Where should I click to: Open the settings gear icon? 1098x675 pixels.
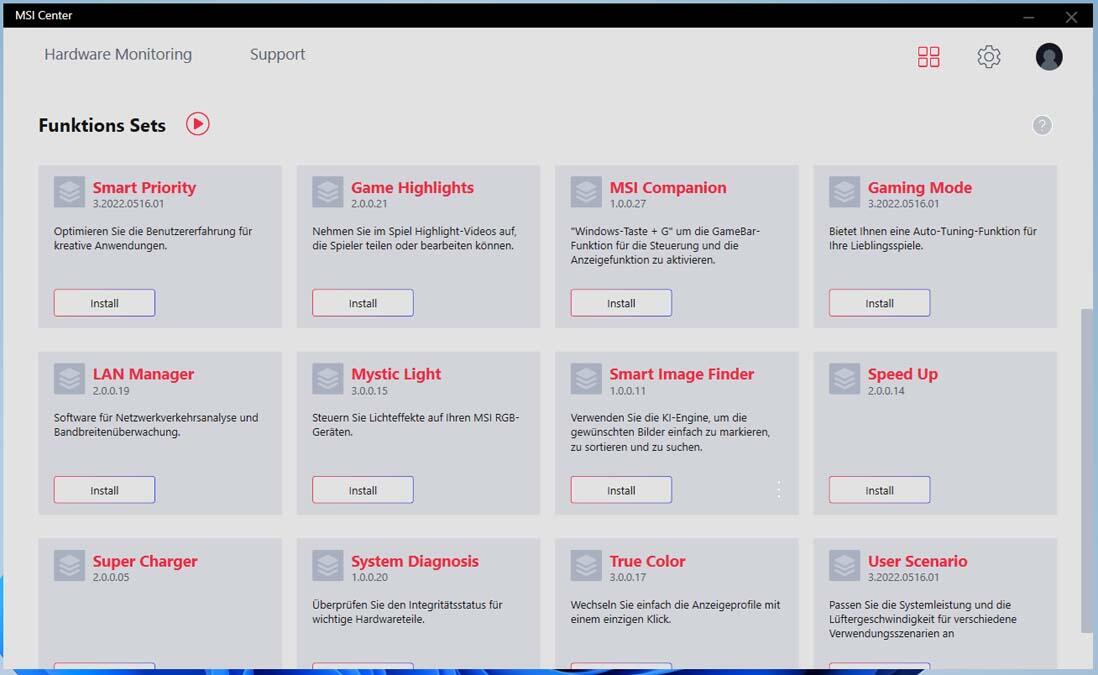click(x=989, y=57)
